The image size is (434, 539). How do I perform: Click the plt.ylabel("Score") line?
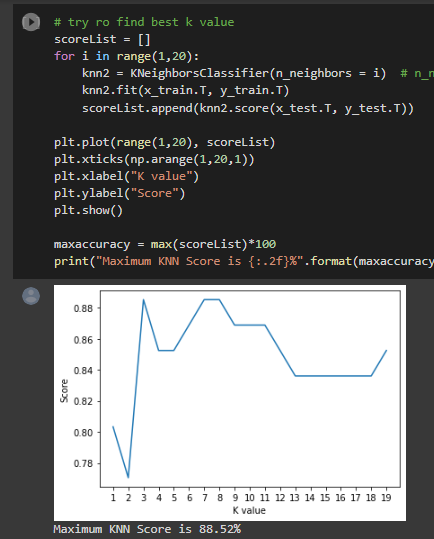pos(120,194)
